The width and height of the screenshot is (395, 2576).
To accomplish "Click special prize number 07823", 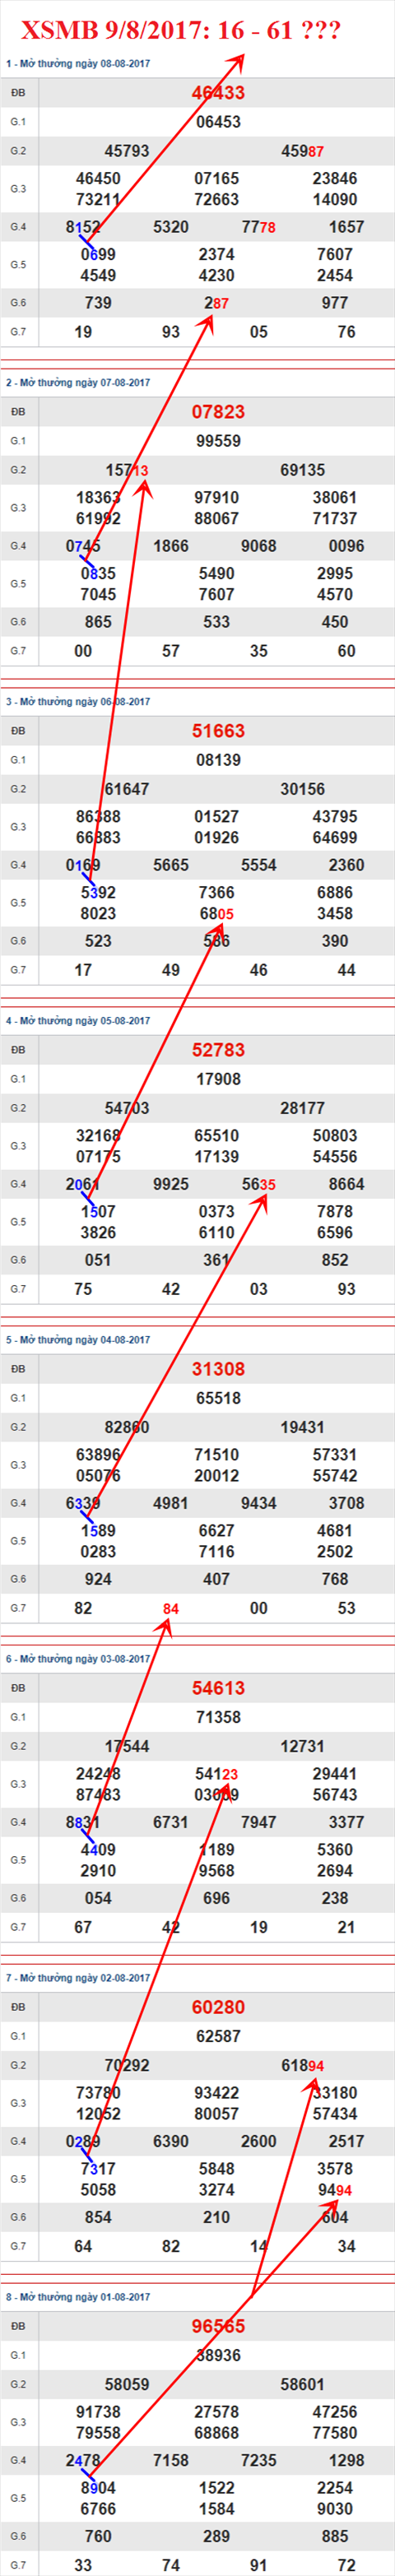I will click(218, 412).
